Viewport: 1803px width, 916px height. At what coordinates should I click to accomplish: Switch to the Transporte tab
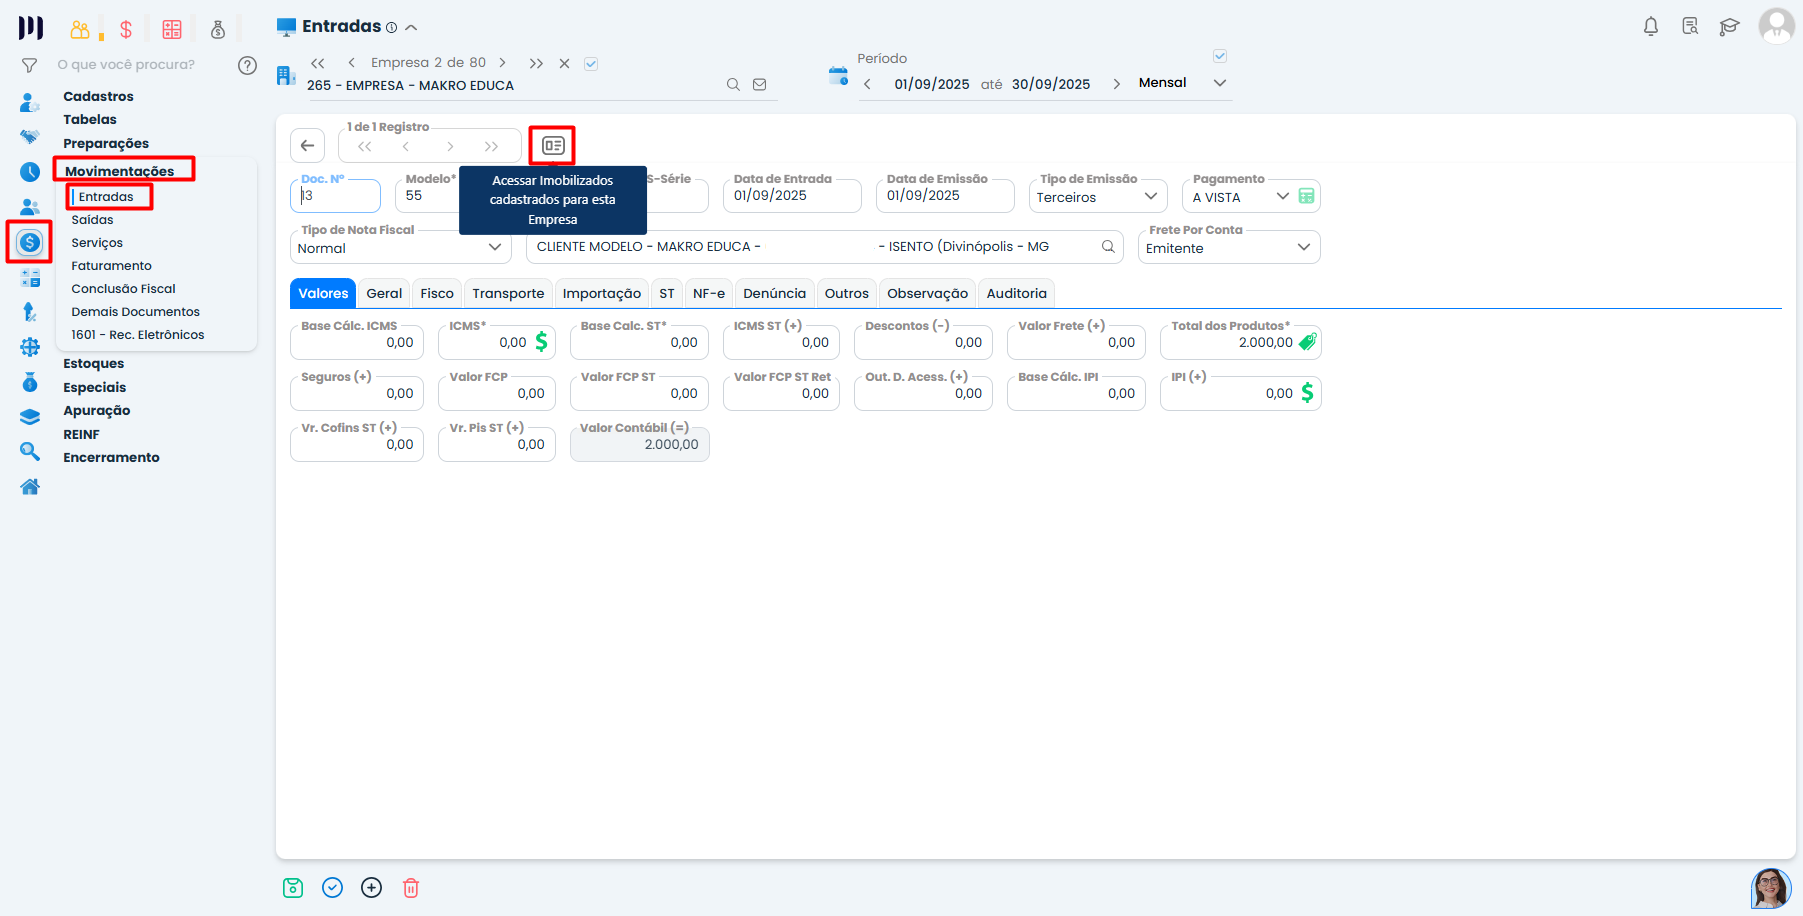508,294
